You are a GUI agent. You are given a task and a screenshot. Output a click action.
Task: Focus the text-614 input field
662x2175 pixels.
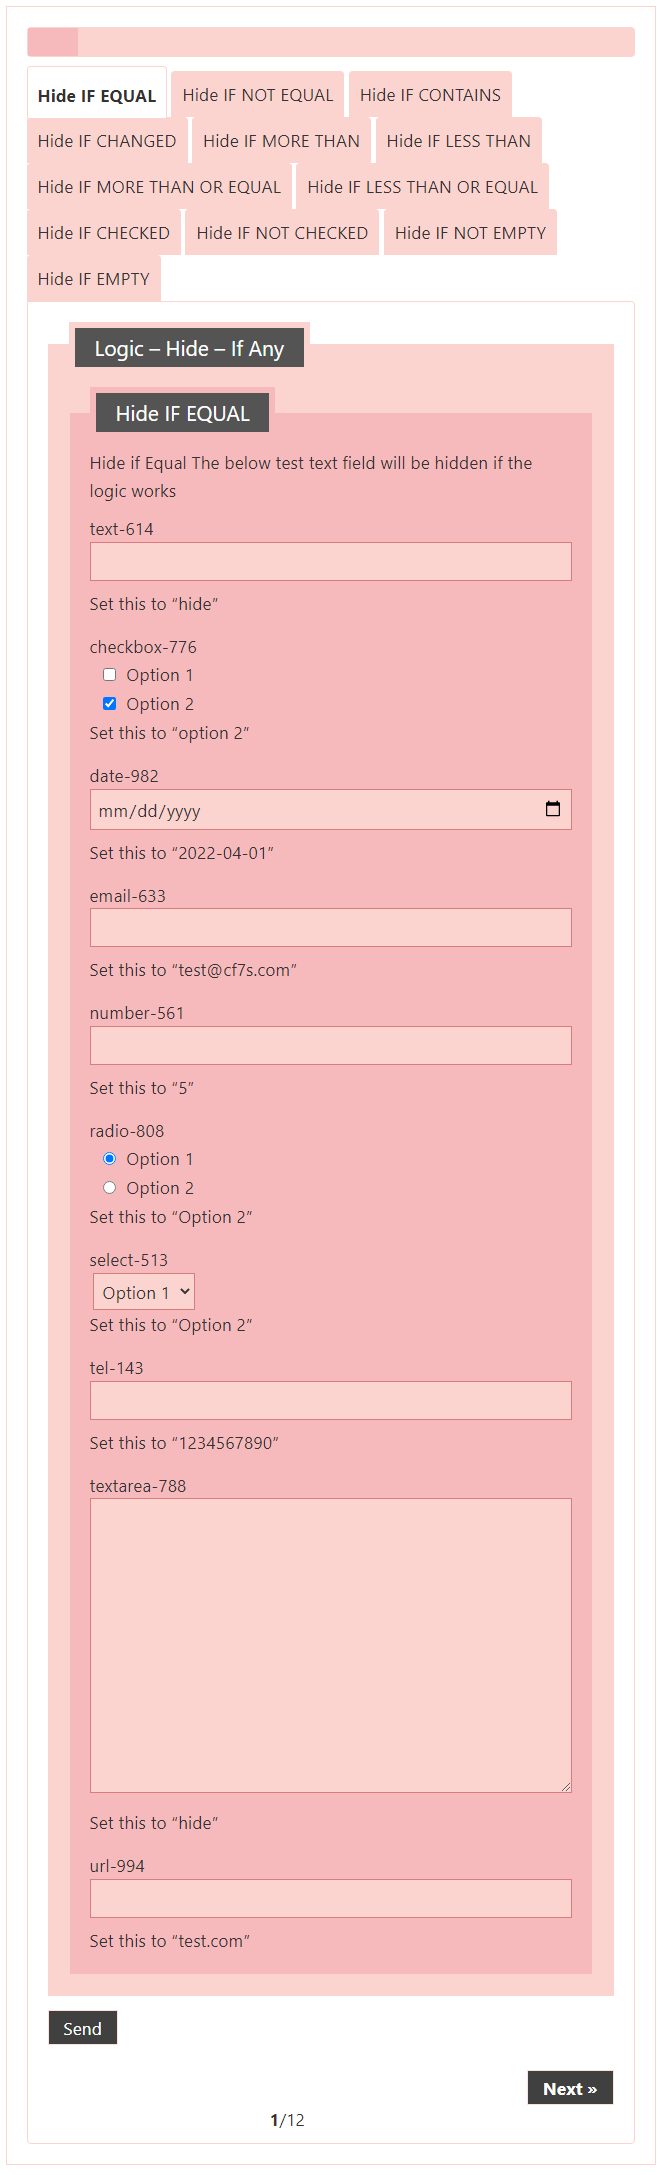(331, 562)
